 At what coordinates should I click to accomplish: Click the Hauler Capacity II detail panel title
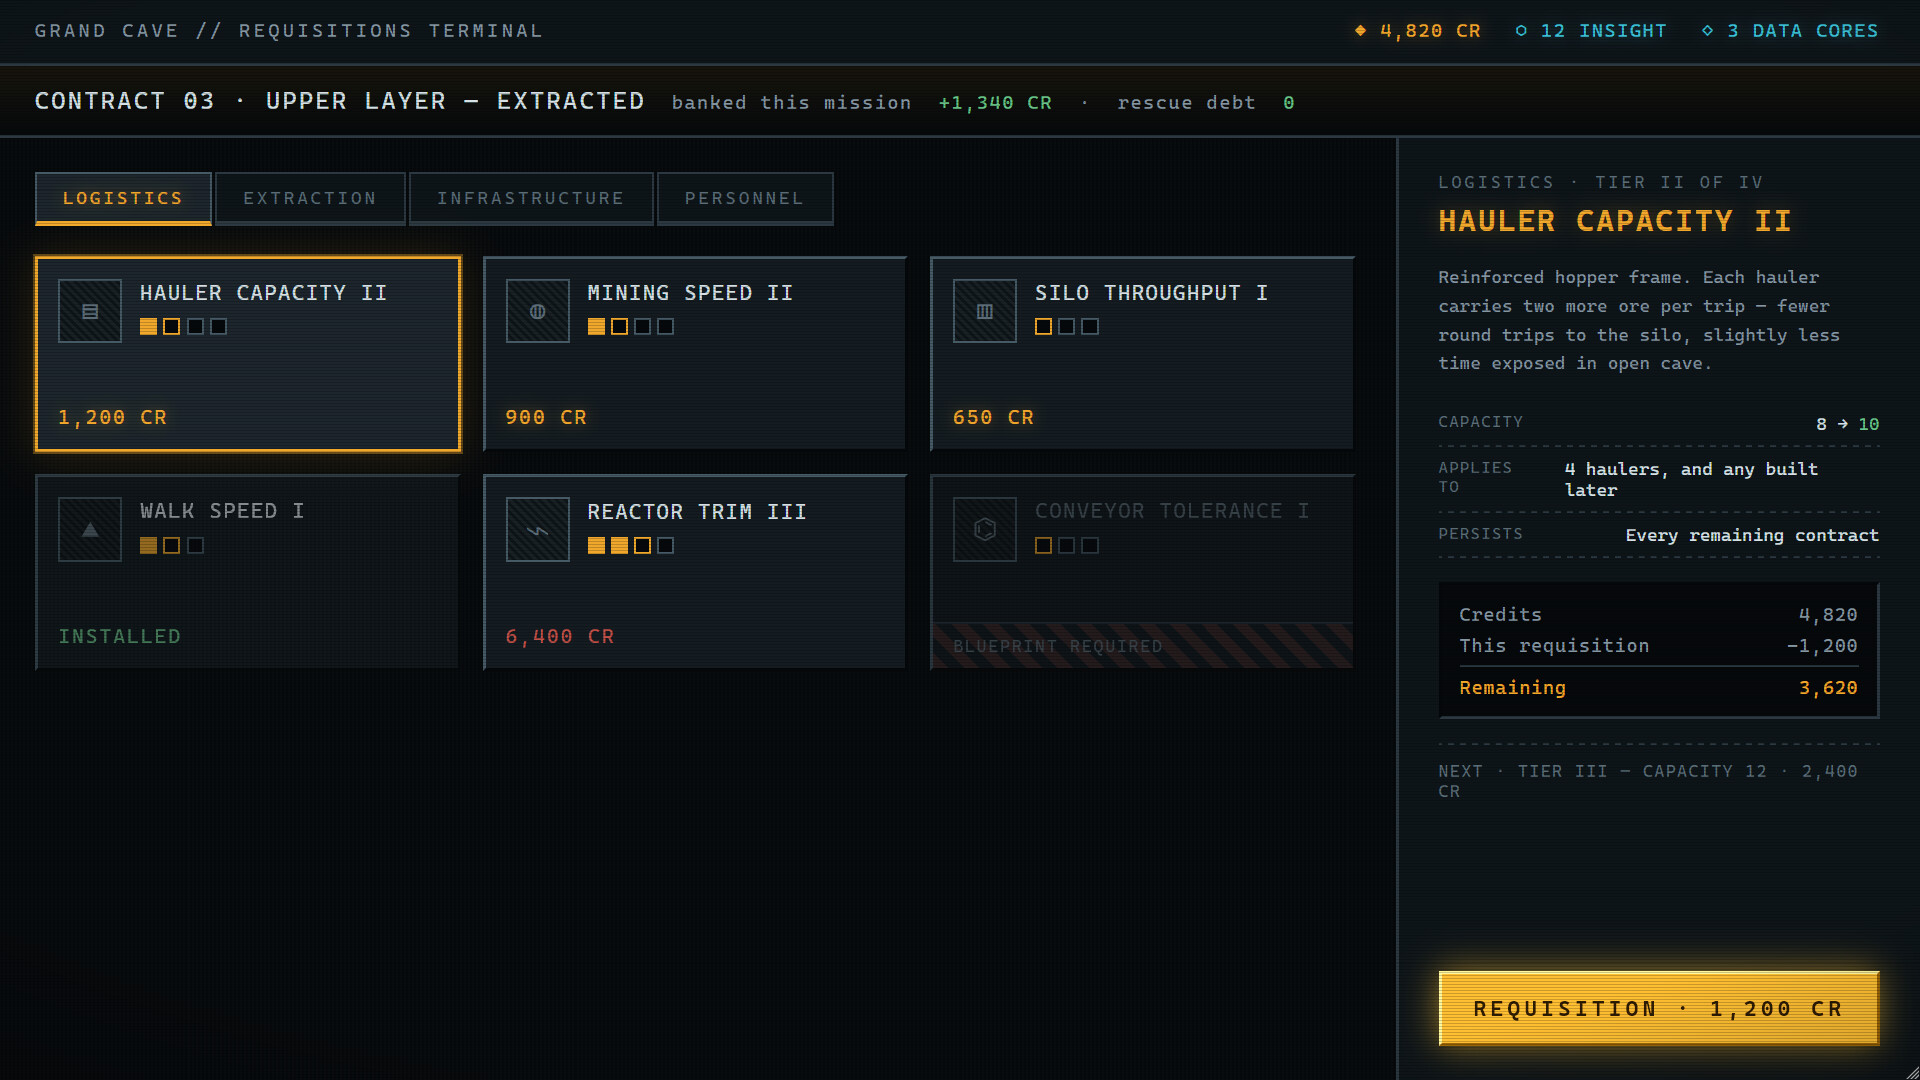pyautogui.click(x=1615, y=221)
